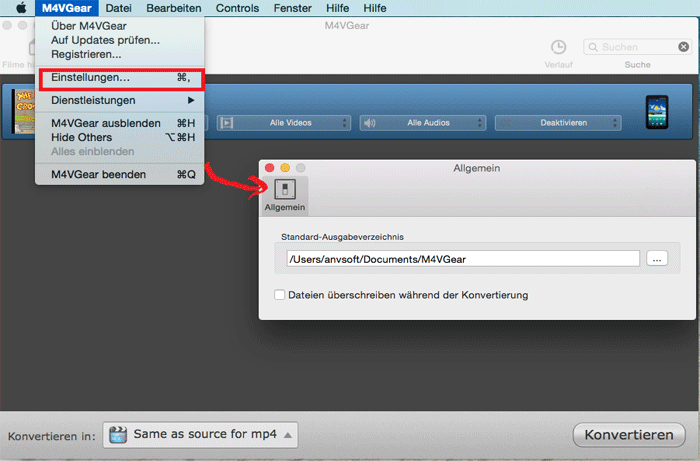Click the clapperboard profile icon
Image resolution: width=700 pixels, height=461 pixels.
[118, 435]
